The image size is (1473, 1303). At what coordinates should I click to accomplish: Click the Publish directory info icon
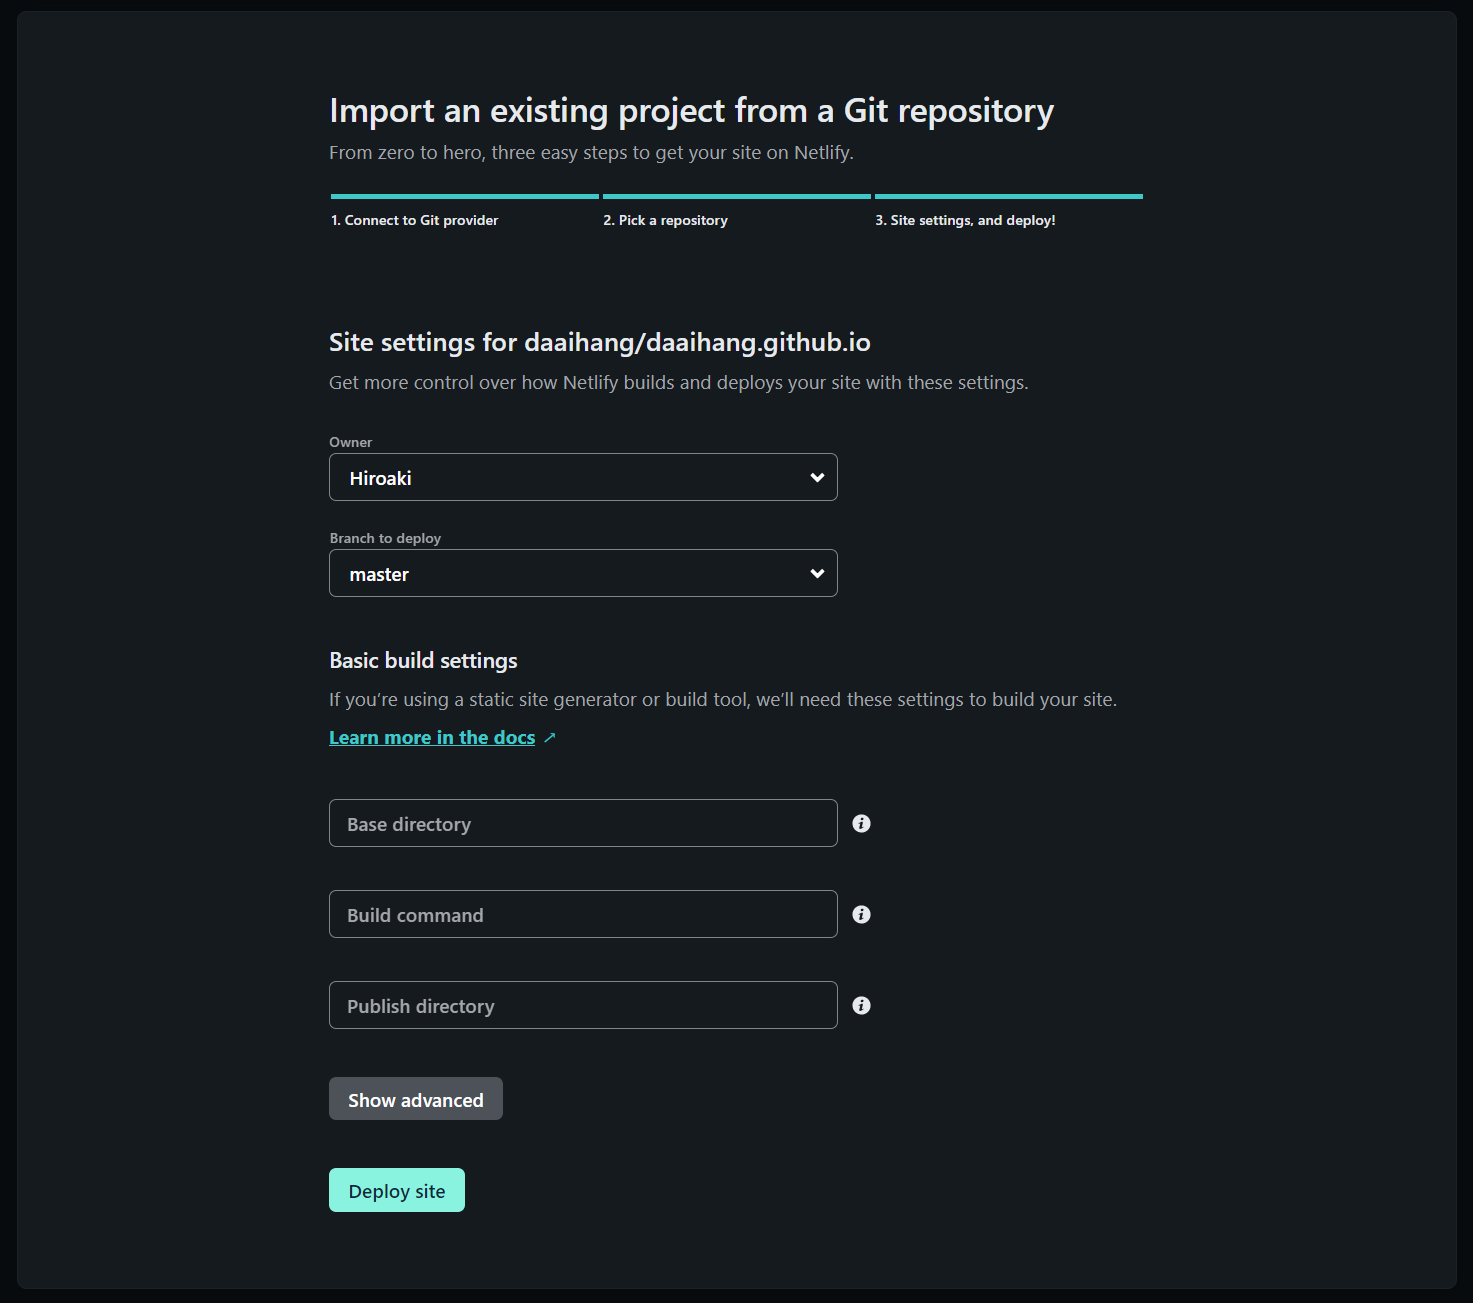(x=861, y=1005)
